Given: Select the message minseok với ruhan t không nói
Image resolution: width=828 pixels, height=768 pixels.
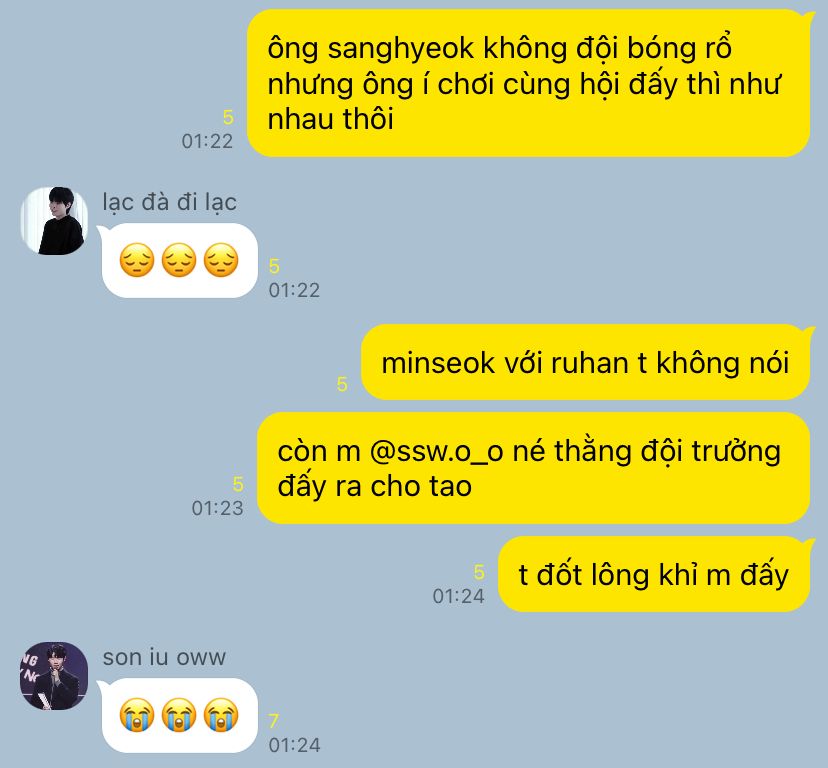Looking at the screenshot, I should (x=586, y=362).
